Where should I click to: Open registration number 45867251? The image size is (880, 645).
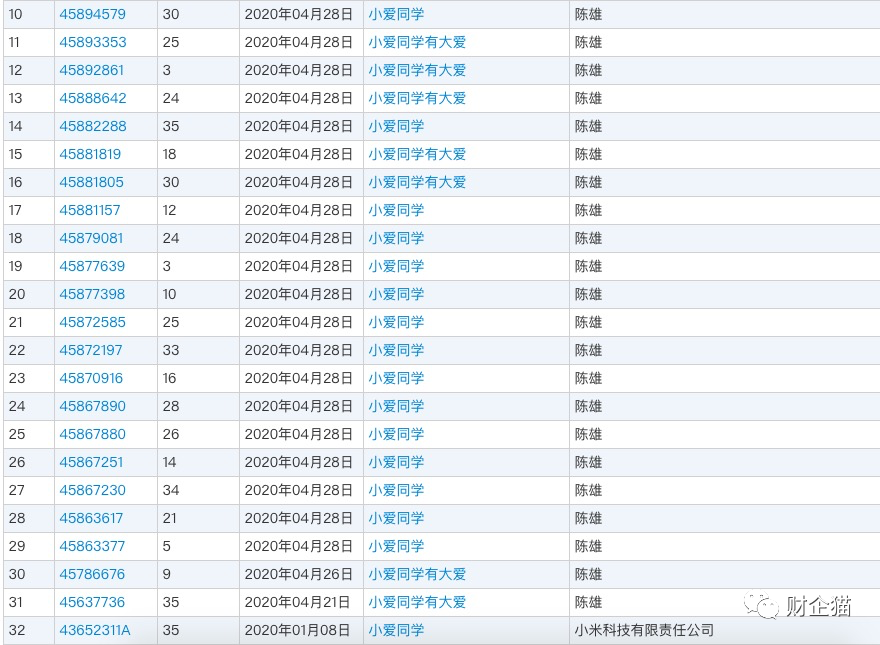tap(91, 463)
